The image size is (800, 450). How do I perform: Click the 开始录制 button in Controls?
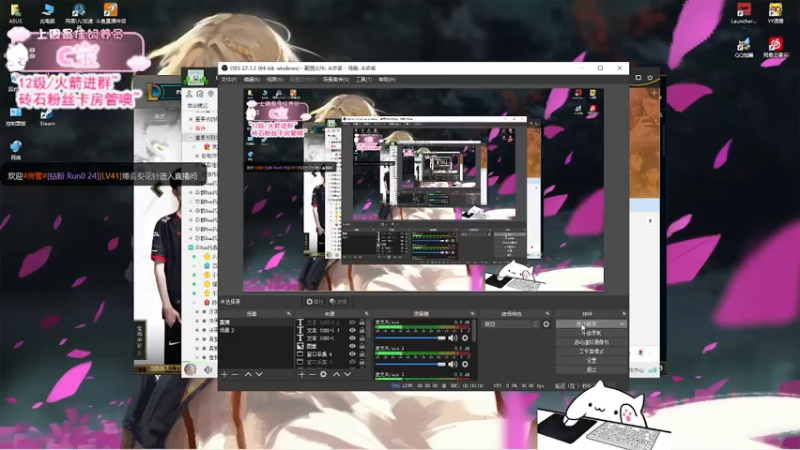click(x=591, y=333)
